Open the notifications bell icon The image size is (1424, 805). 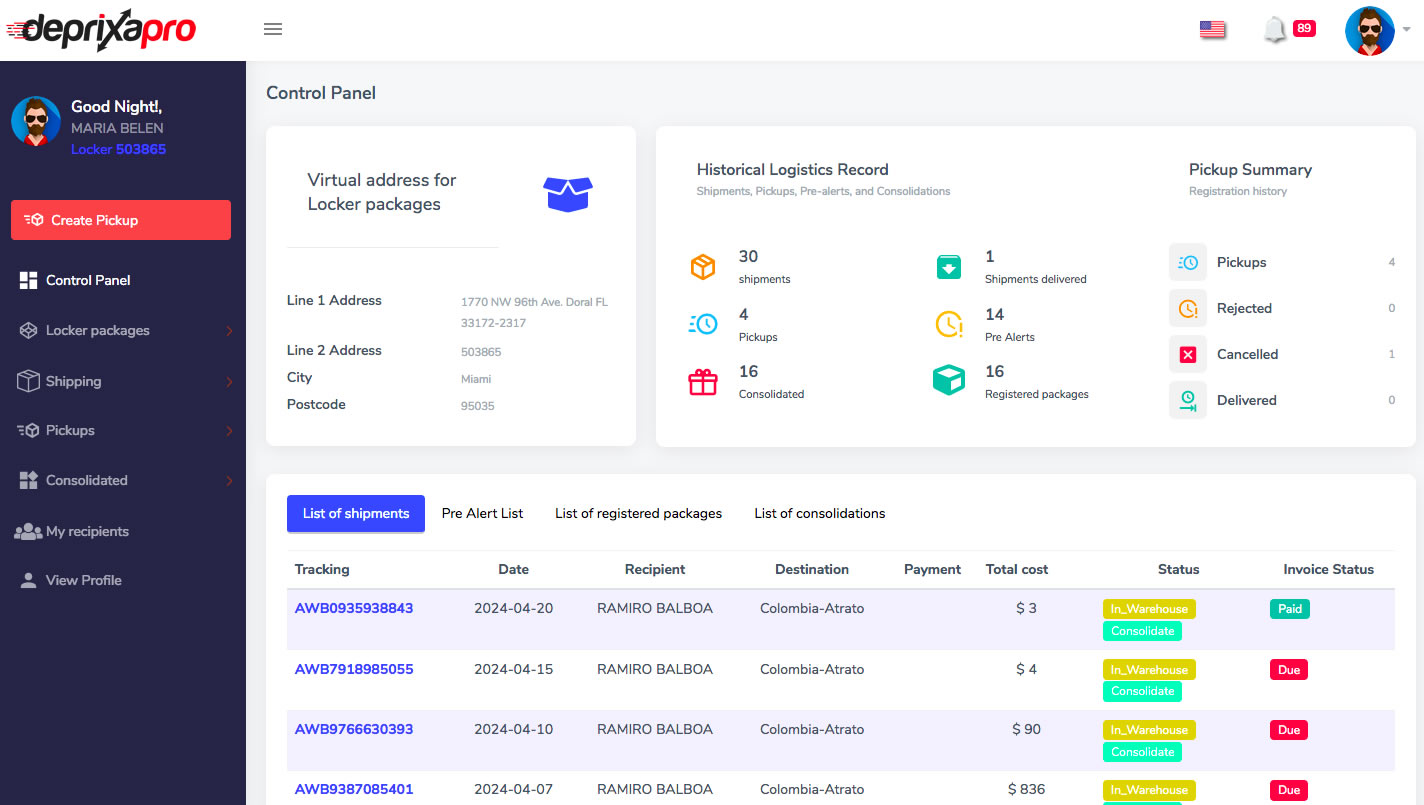tap(1275, 30)
